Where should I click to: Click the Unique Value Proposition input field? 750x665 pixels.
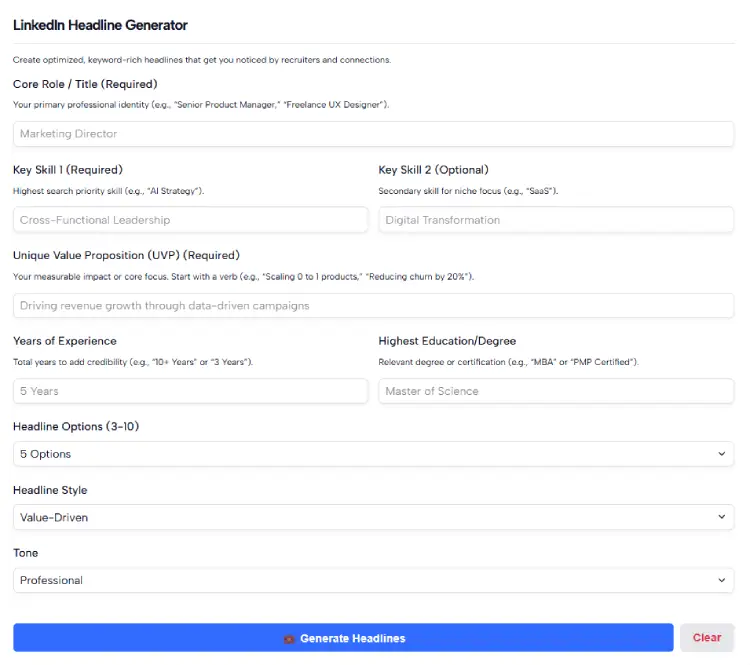coord(374,306)
